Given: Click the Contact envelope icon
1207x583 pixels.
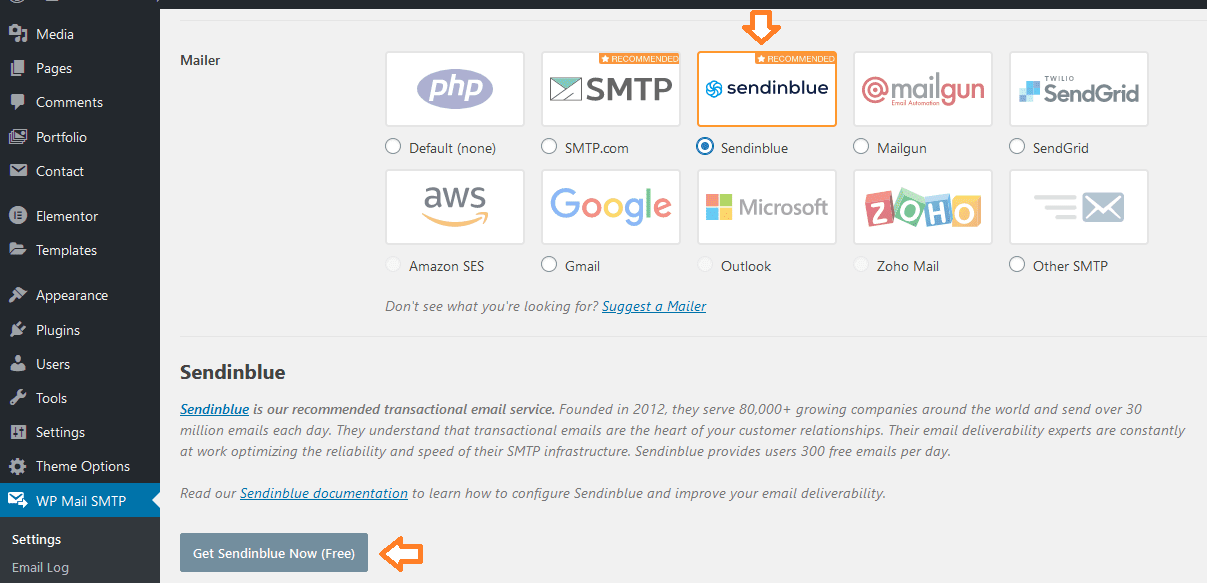Looking at the screenshot, I should click(17, 171).
